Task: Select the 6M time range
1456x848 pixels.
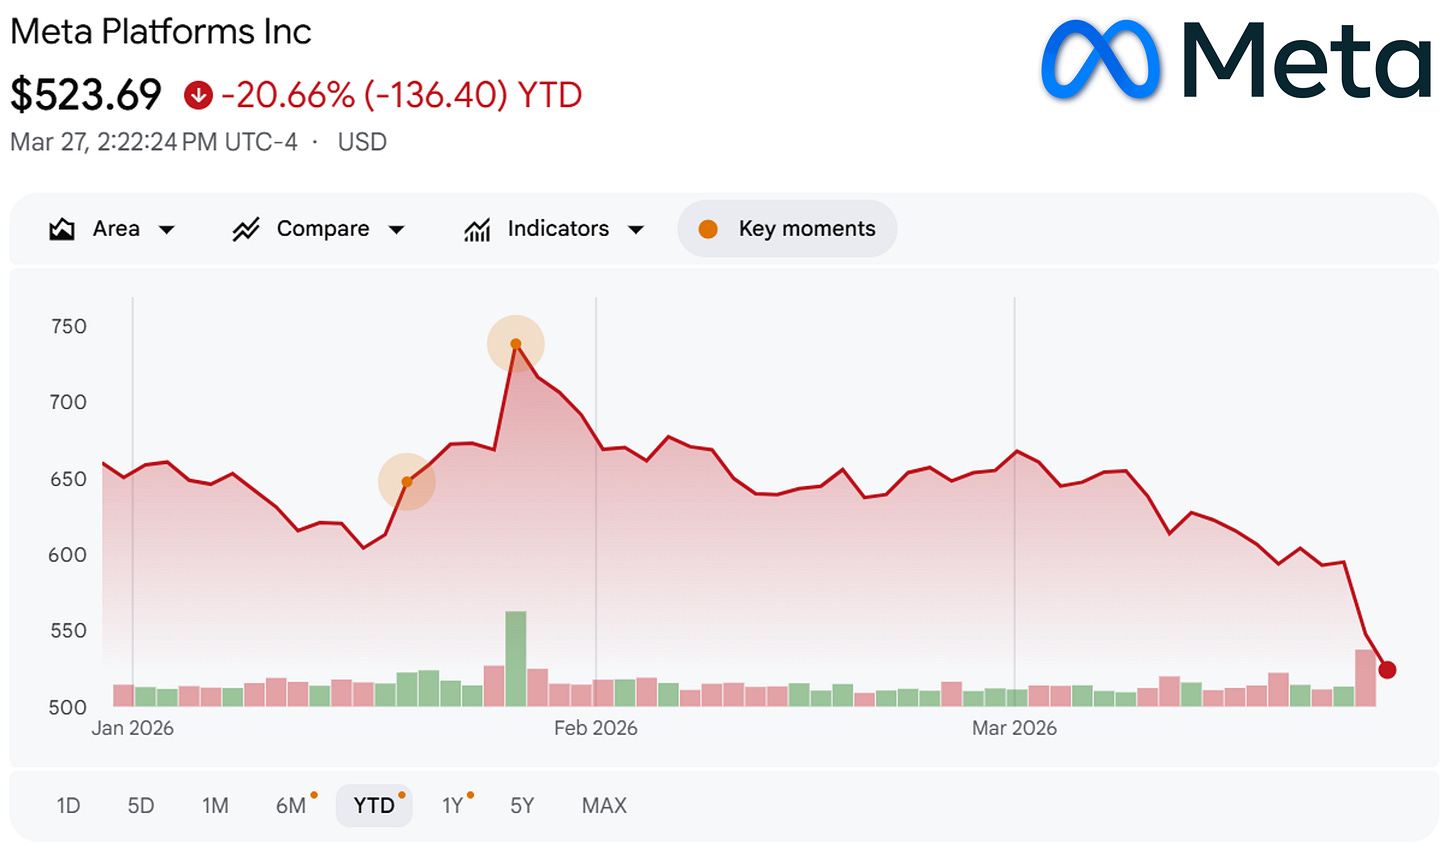Action: 292,806
